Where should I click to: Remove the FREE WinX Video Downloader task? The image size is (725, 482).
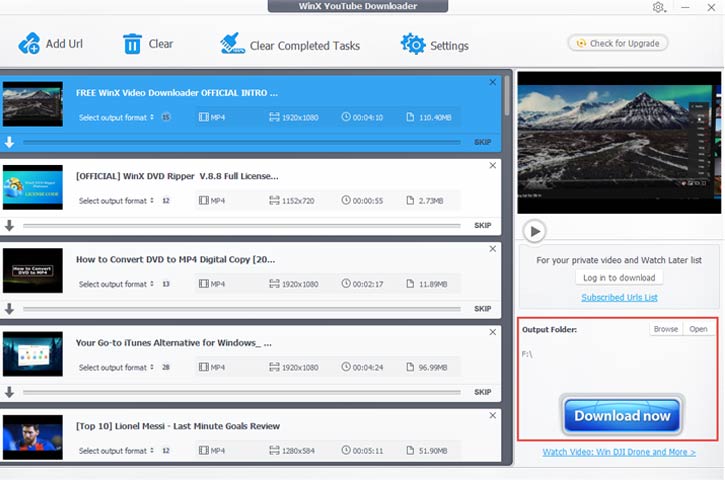click(x=492, y=82)
